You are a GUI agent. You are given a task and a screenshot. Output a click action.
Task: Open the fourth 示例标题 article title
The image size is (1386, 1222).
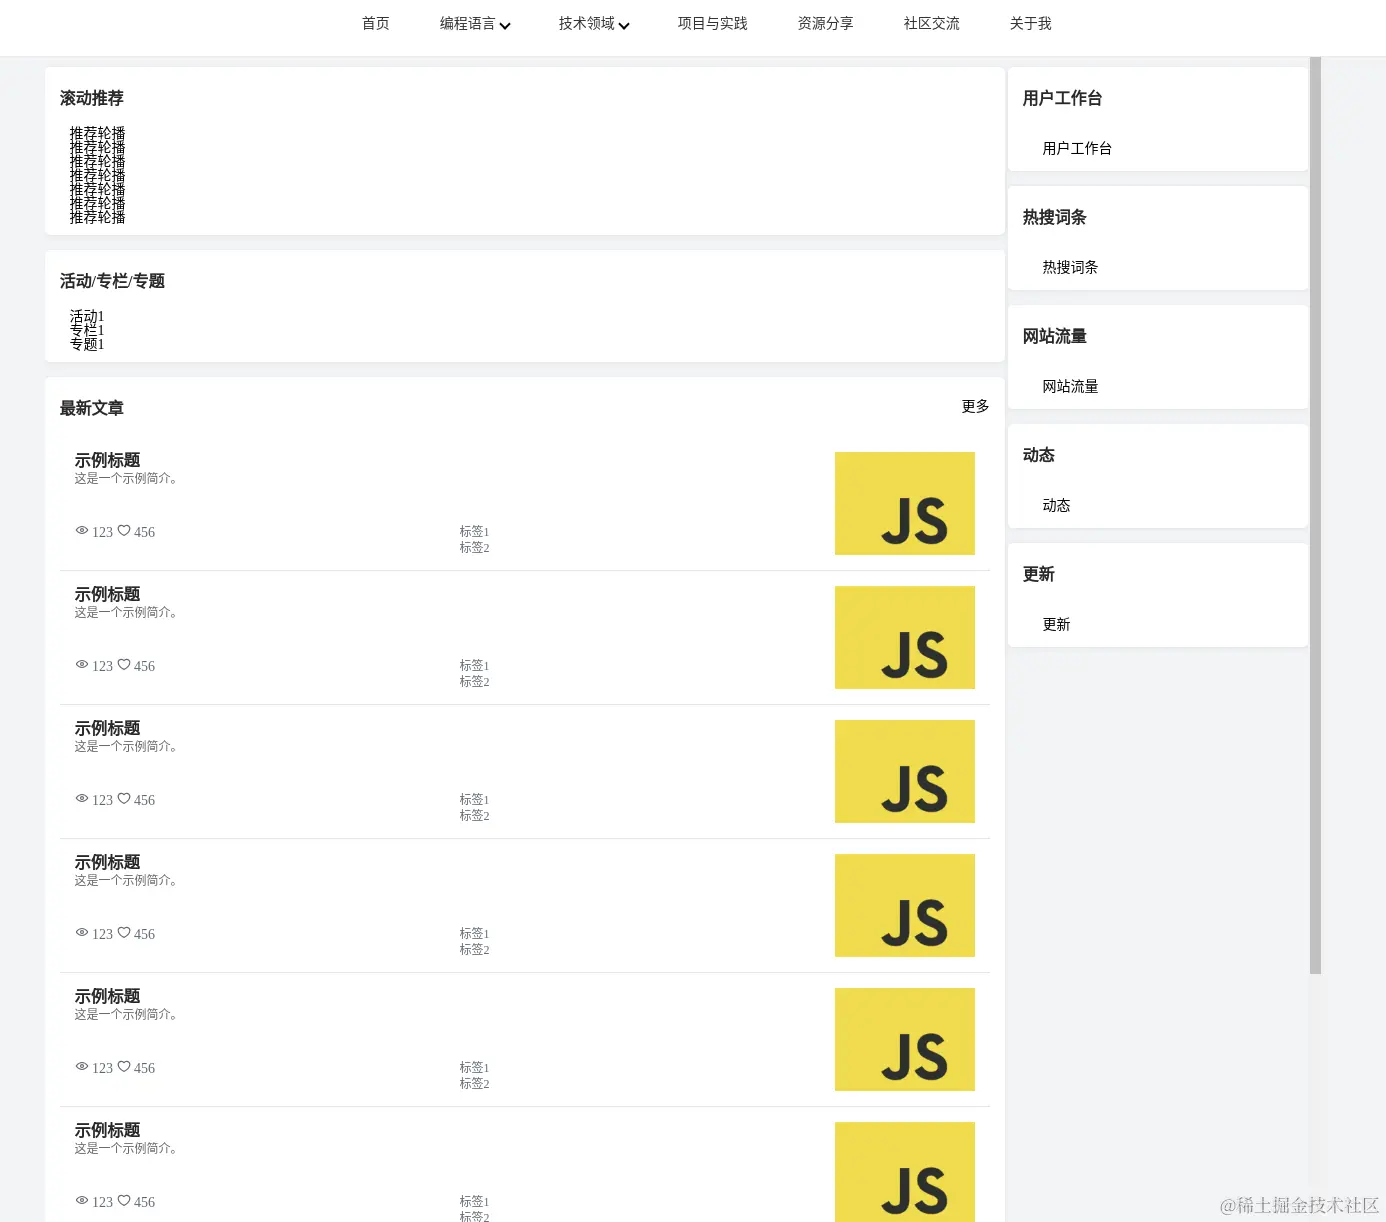[x=107, y=862]
